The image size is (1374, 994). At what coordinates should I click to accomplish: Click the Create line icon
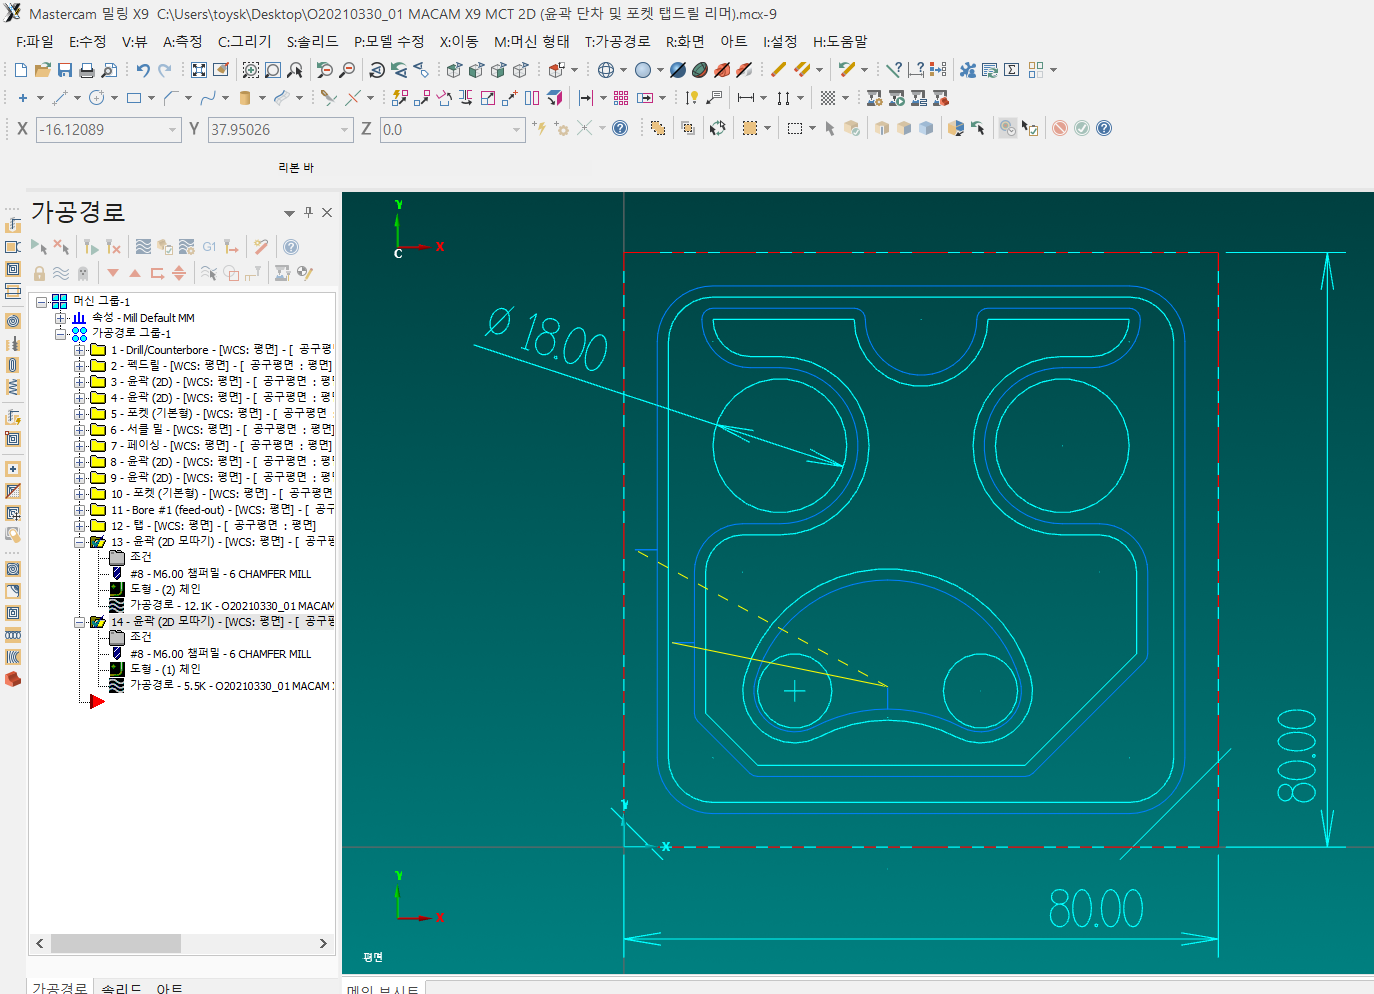pos(60,98)
